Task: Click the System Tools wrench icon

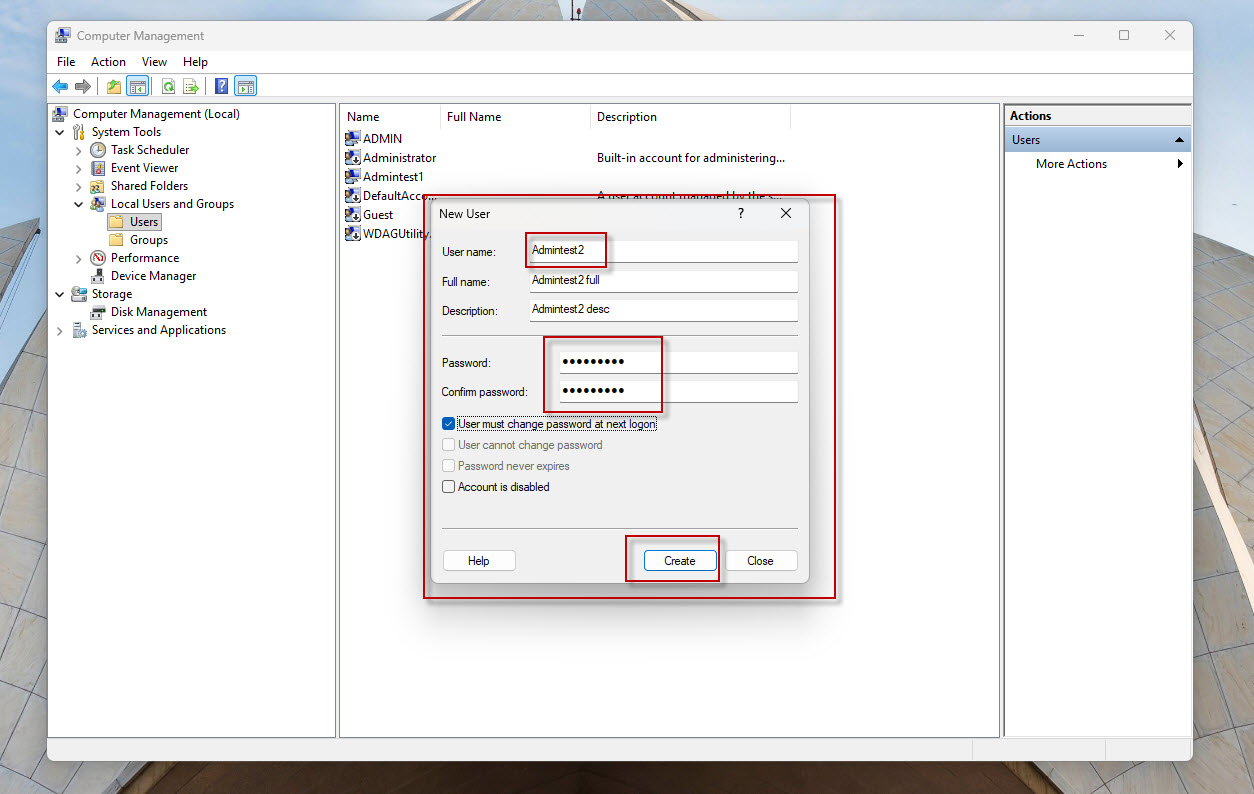Action: pyautogui.click(x=80, y=132)
